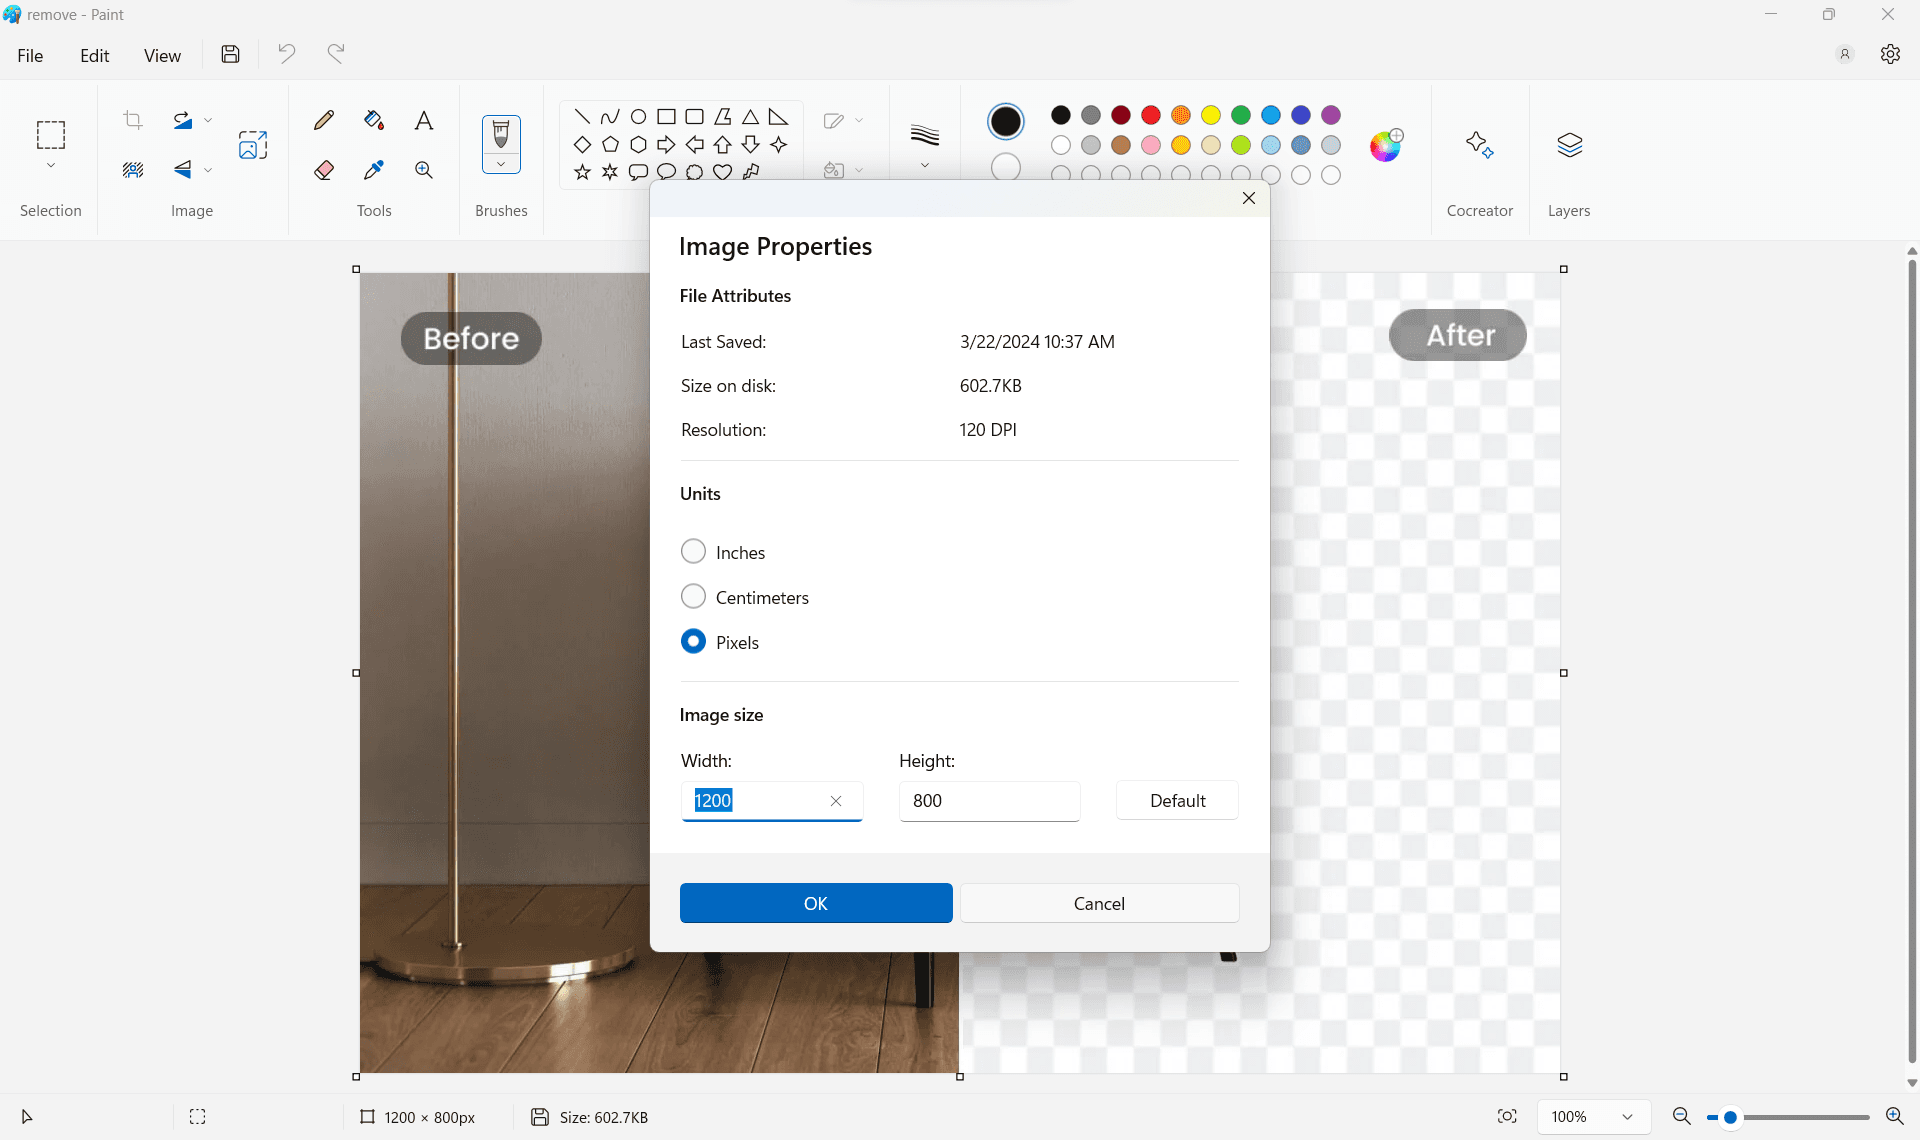Select the Pencil tool

coord(324,121)
